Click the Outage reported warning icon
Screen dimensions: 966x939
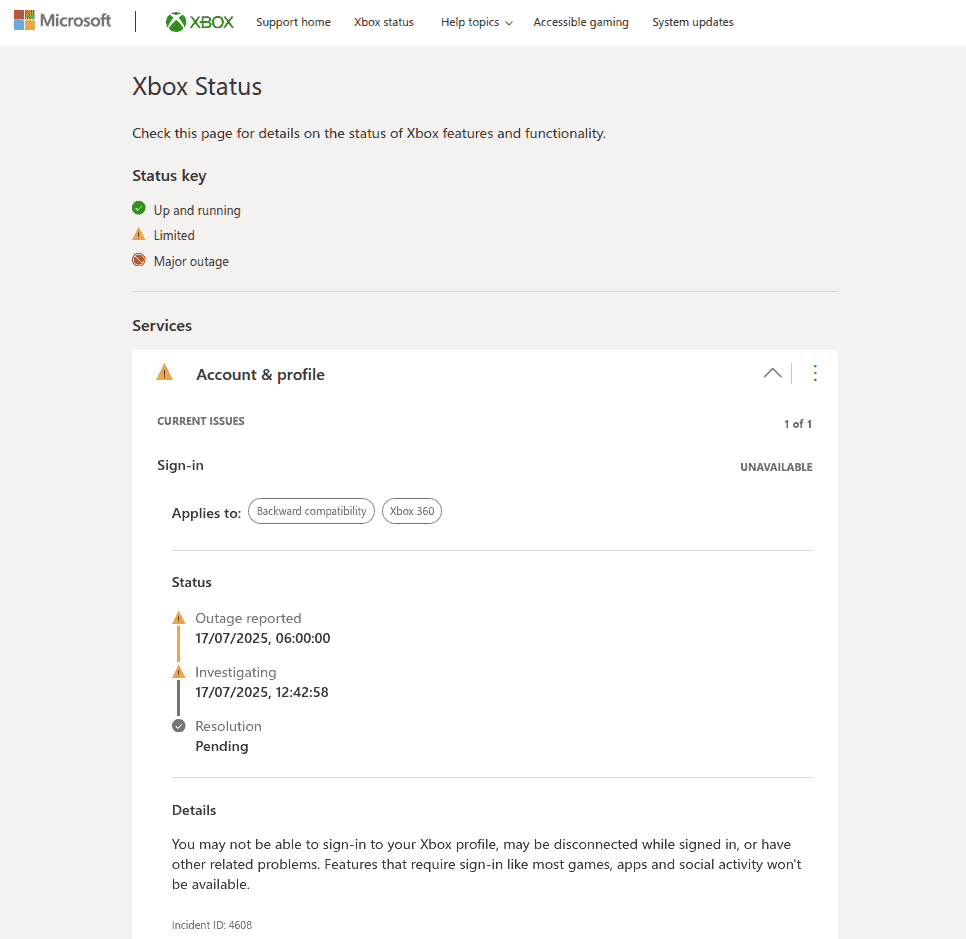pos(179,618)
